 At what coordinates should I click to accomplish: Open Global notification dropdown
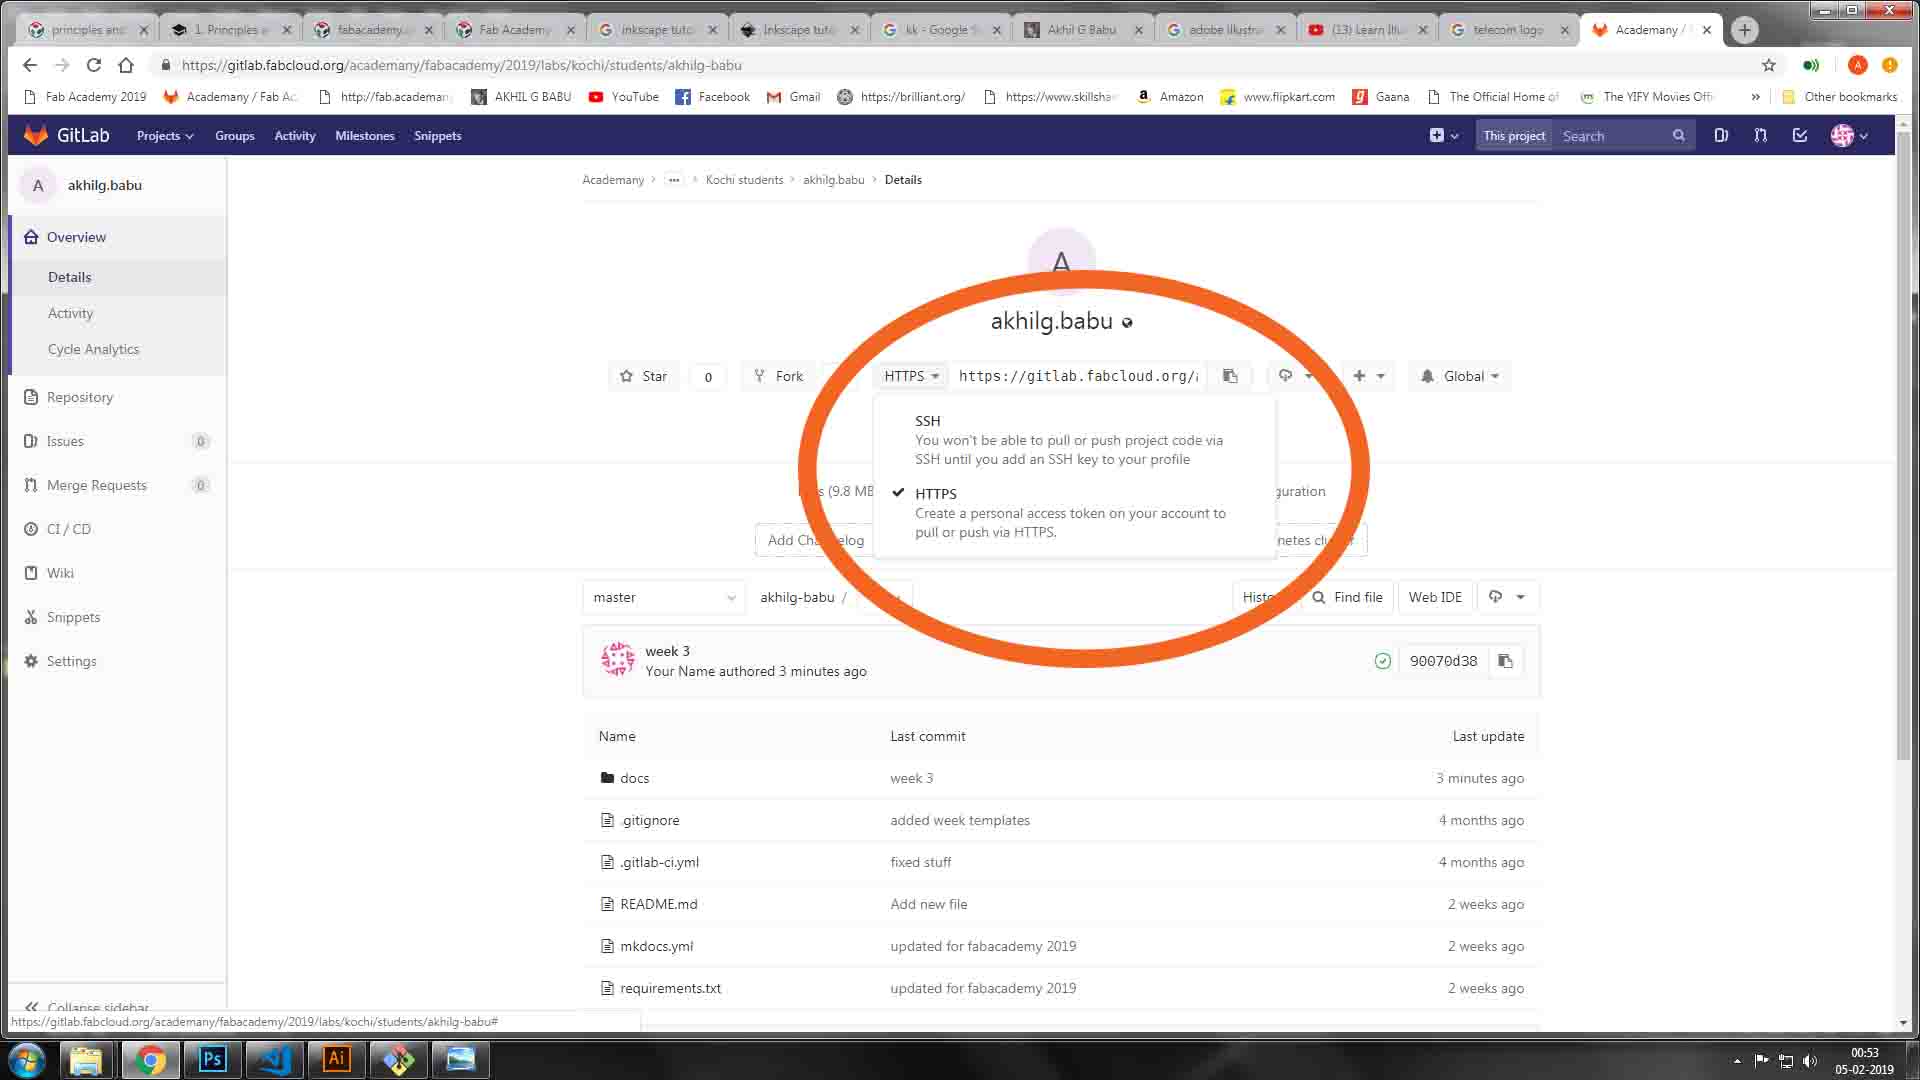pyautogui.click(x=1460, y=376)
